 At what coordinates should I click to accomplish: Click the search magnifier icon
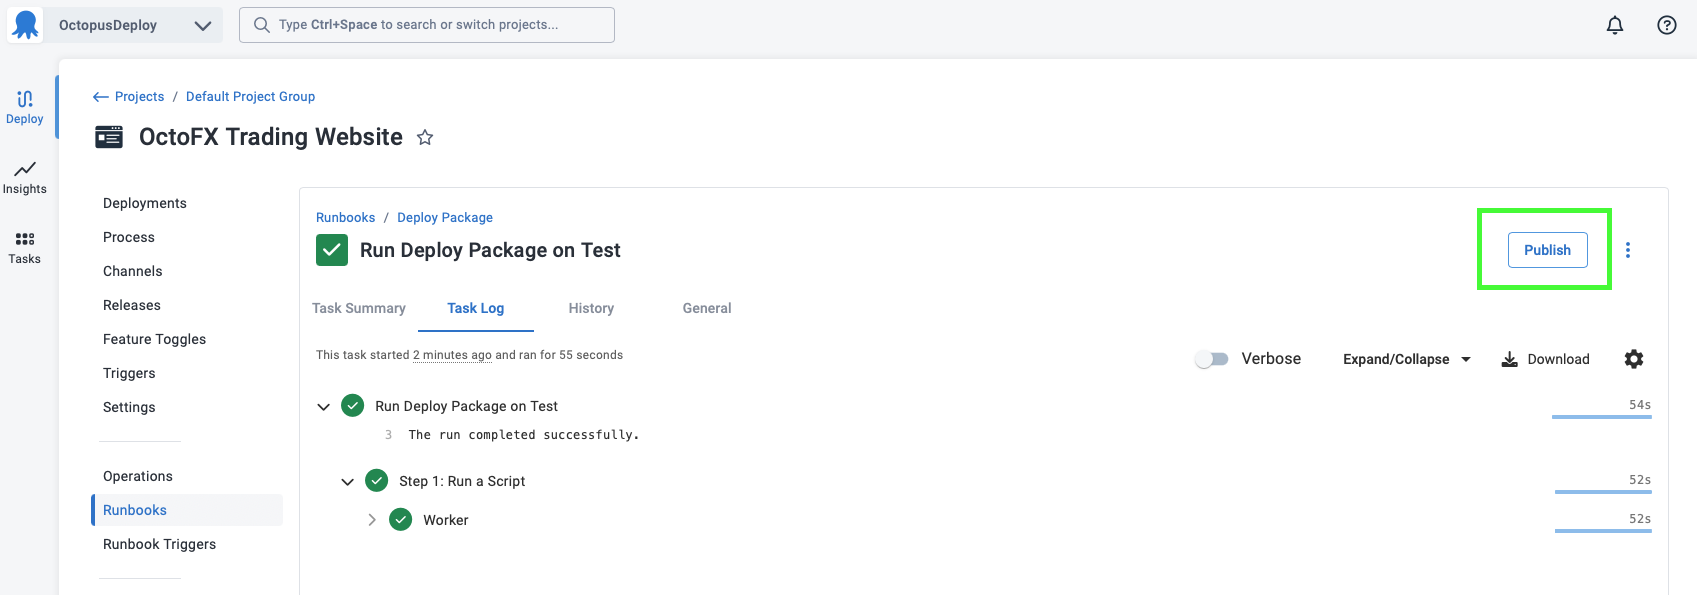point(261,25)
